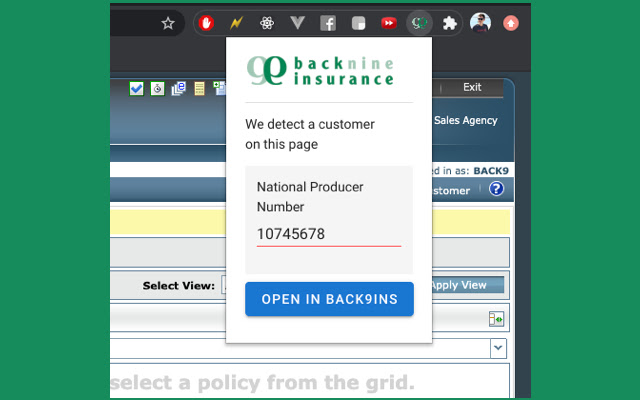
Task: Click the BACK9 logged-in username
Action: [491, 171]
